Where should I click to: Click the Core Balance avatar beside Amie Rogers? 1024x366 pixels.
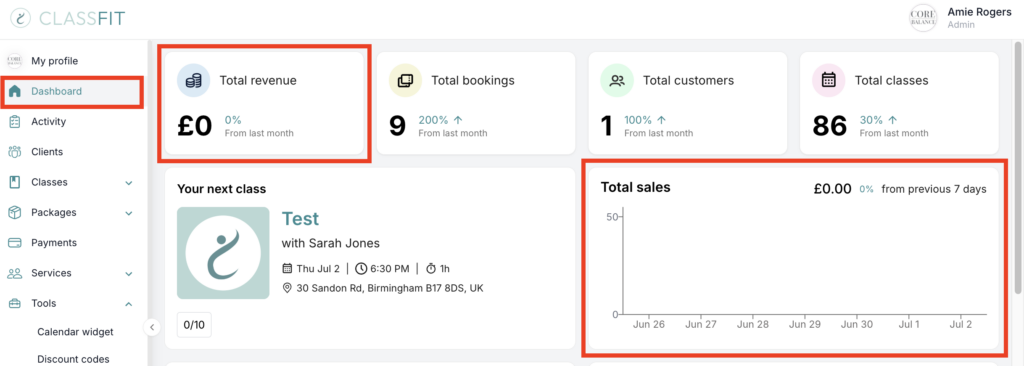[x=923, y=18]
